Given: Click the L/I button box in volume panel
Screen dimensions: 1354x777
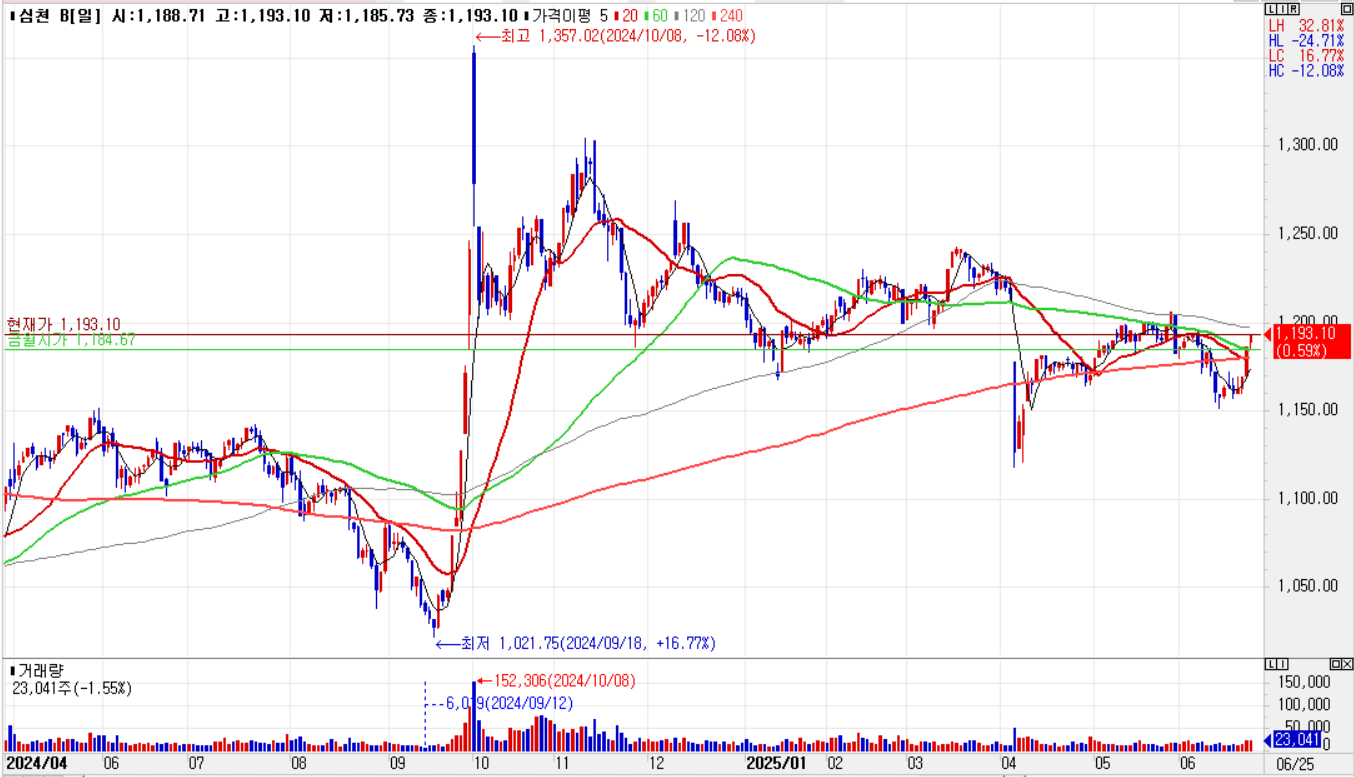Looking at the screenshot, I should [x=1275, y=664].
